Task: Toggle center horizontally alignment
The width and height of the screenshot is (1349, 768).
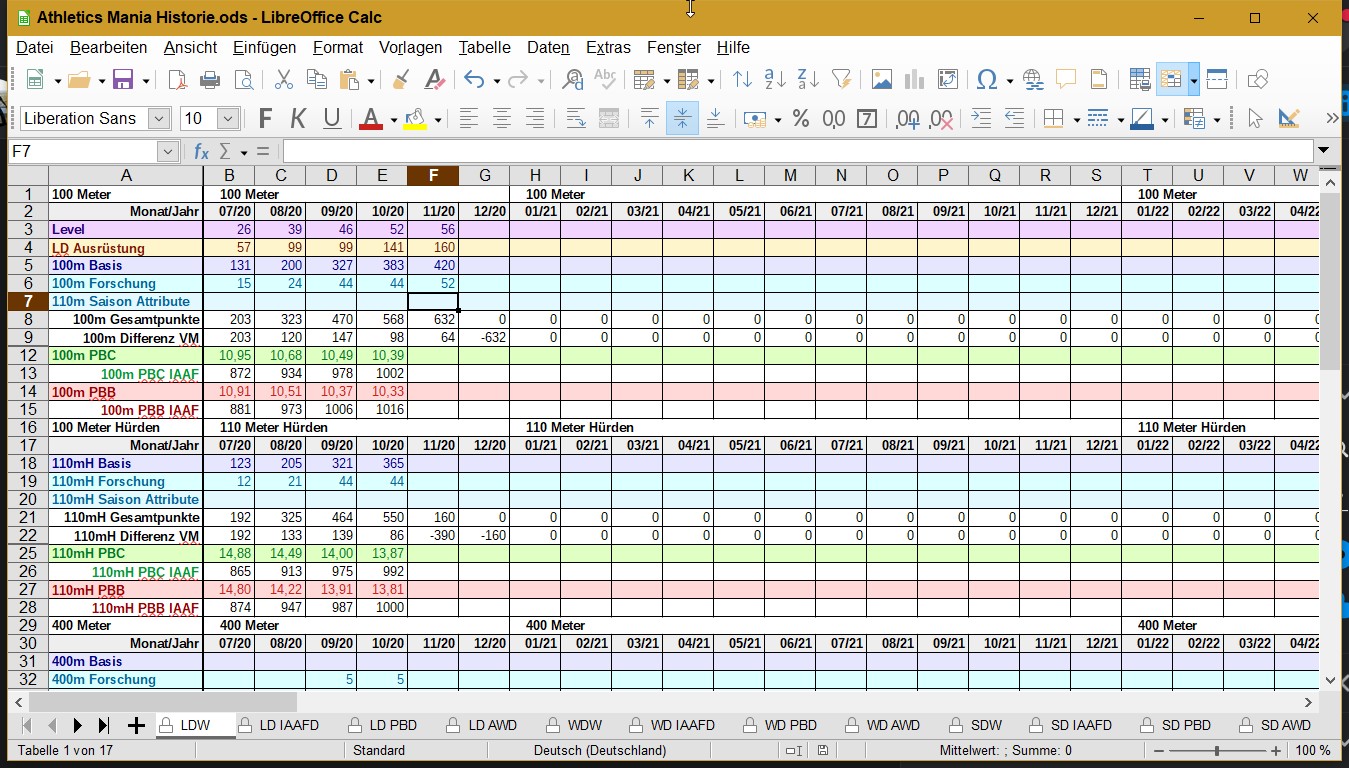Action: pos(502,119)
